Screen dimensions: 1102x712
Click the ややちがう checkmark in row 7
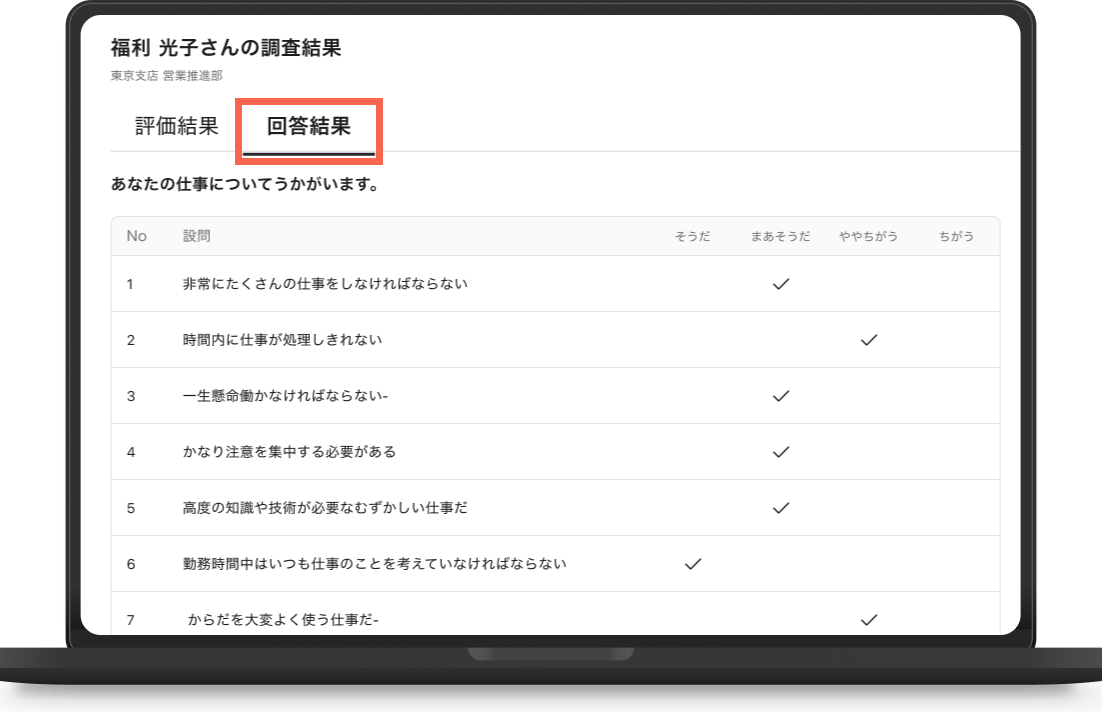[869, 620]
